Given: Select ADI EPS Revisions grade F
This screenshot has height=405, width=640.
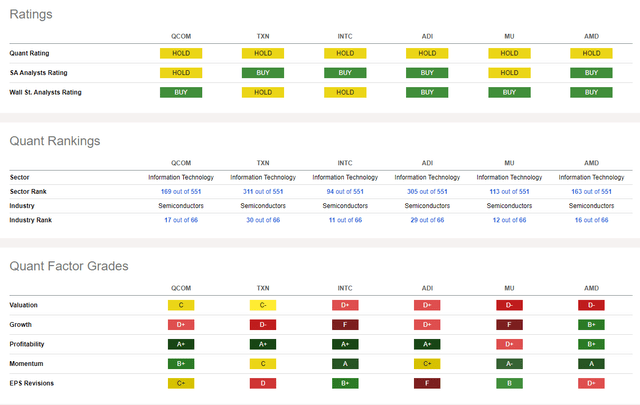Looking at the screenshot, I should pyautogui.click(x=427, y=383).
